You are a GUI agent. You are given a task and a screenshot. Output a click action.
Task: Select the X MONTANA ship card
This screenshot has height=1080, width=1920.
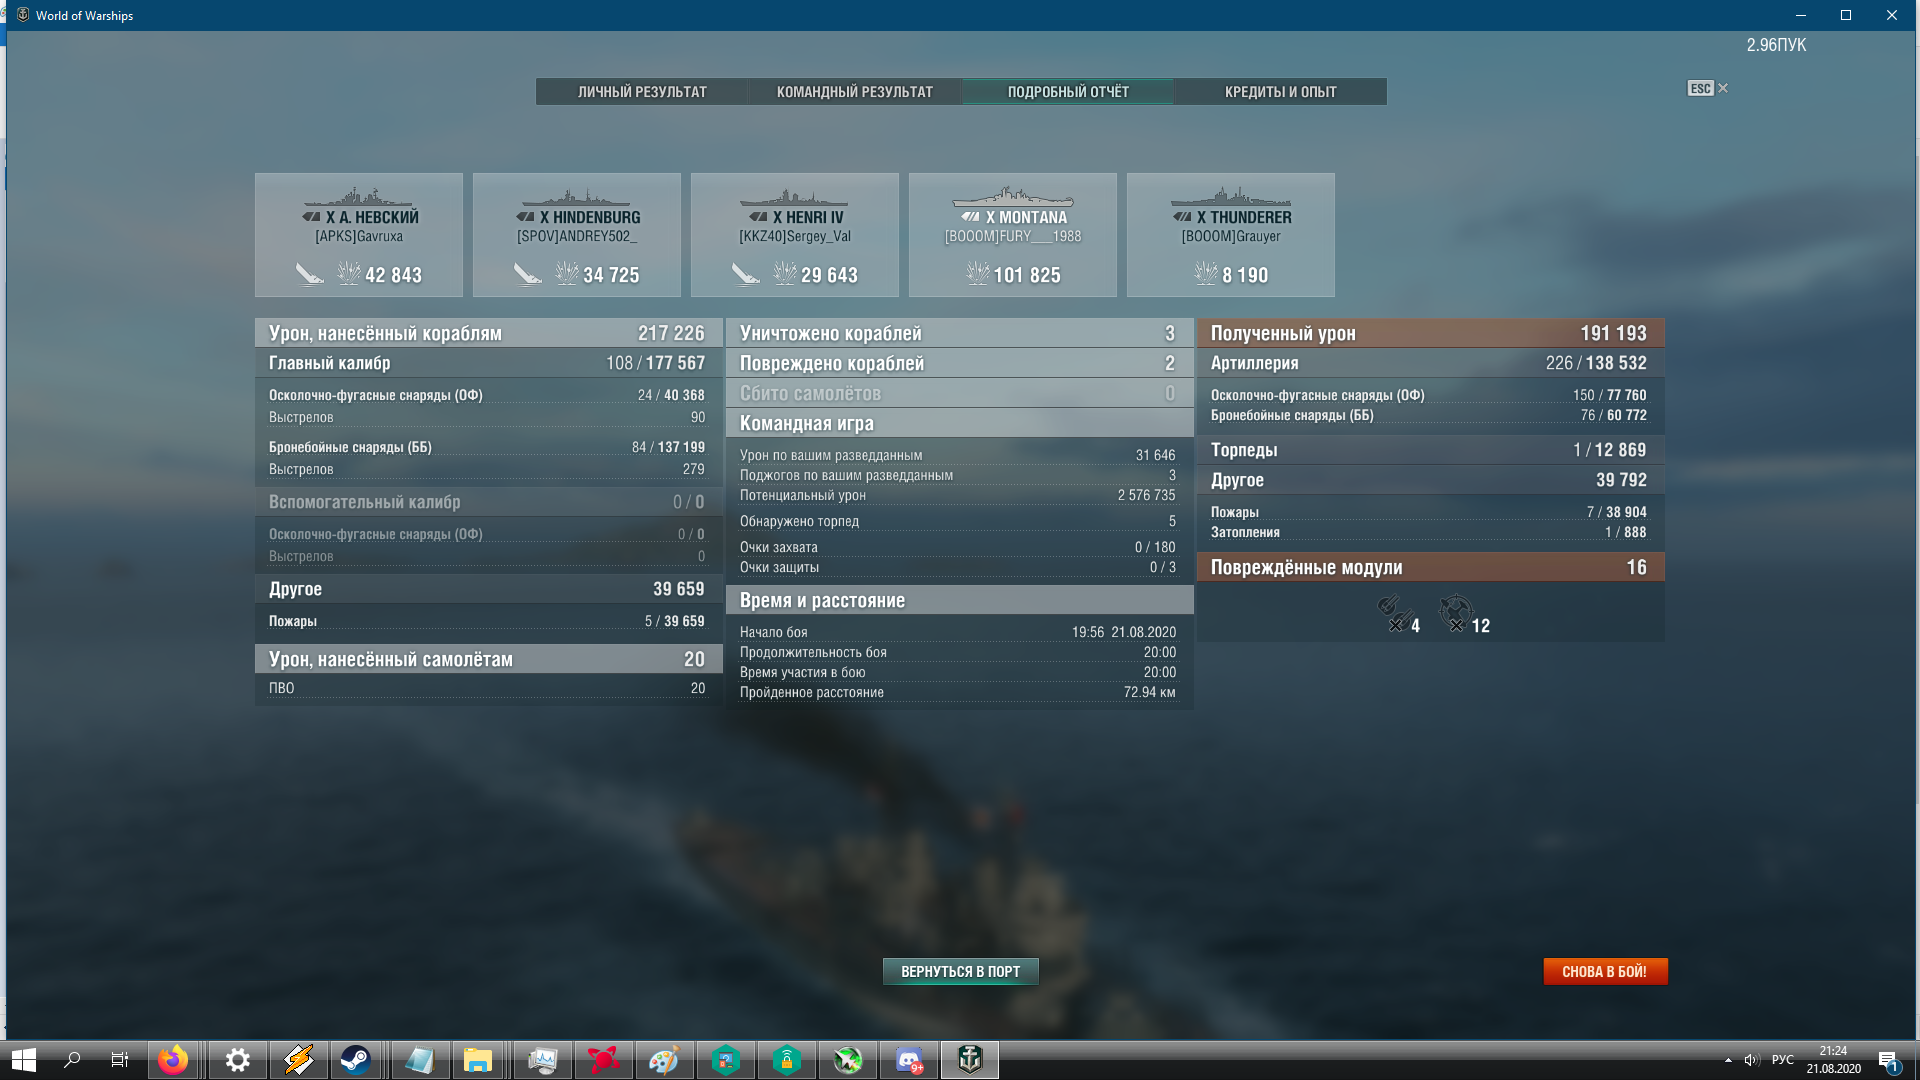click(1013, 235)
